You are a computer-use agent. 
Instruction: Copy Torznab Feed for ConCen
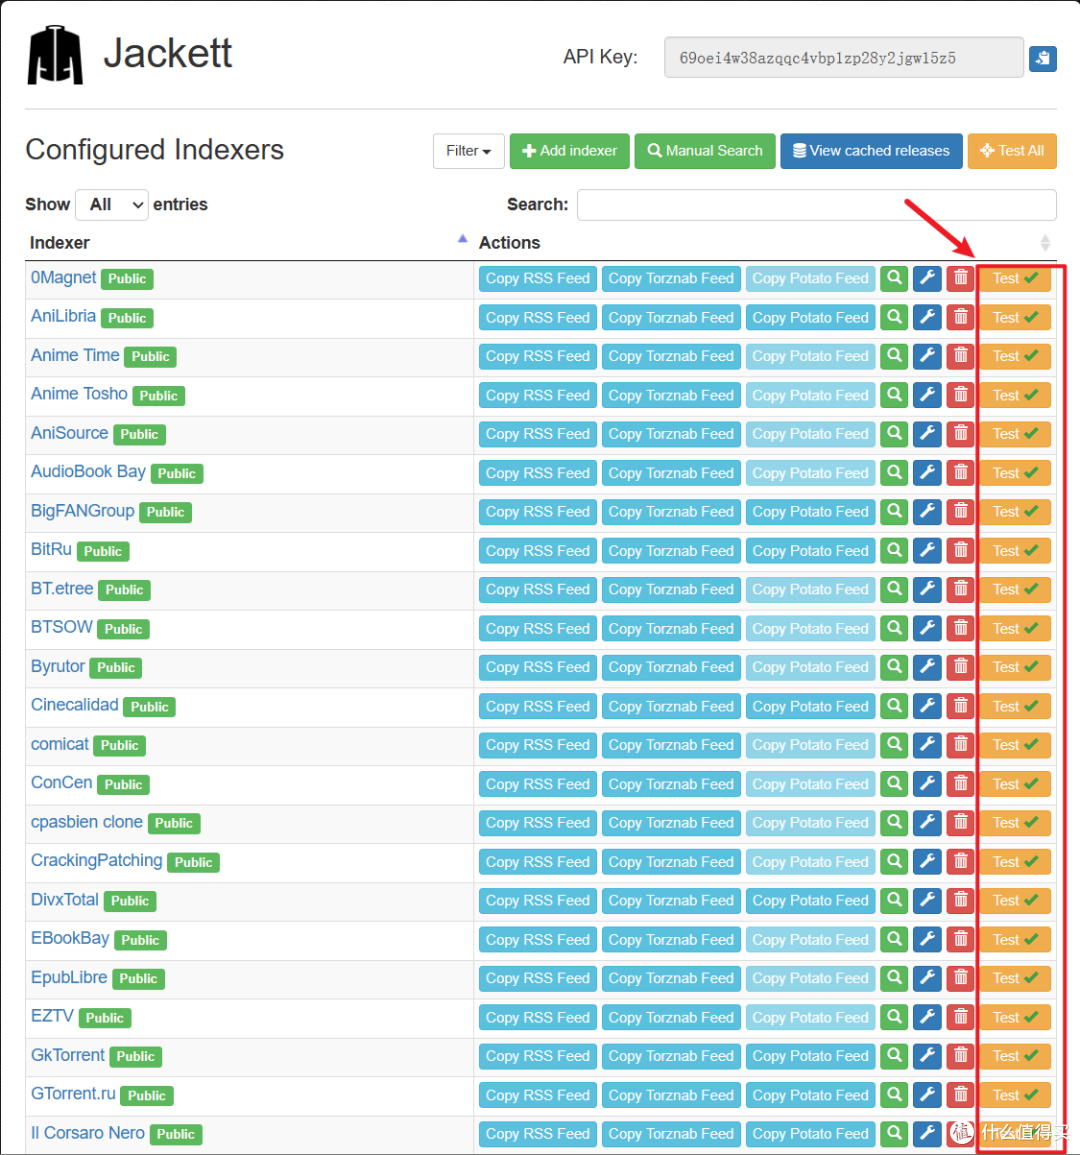pyautogui.click(x=671, y=784)
